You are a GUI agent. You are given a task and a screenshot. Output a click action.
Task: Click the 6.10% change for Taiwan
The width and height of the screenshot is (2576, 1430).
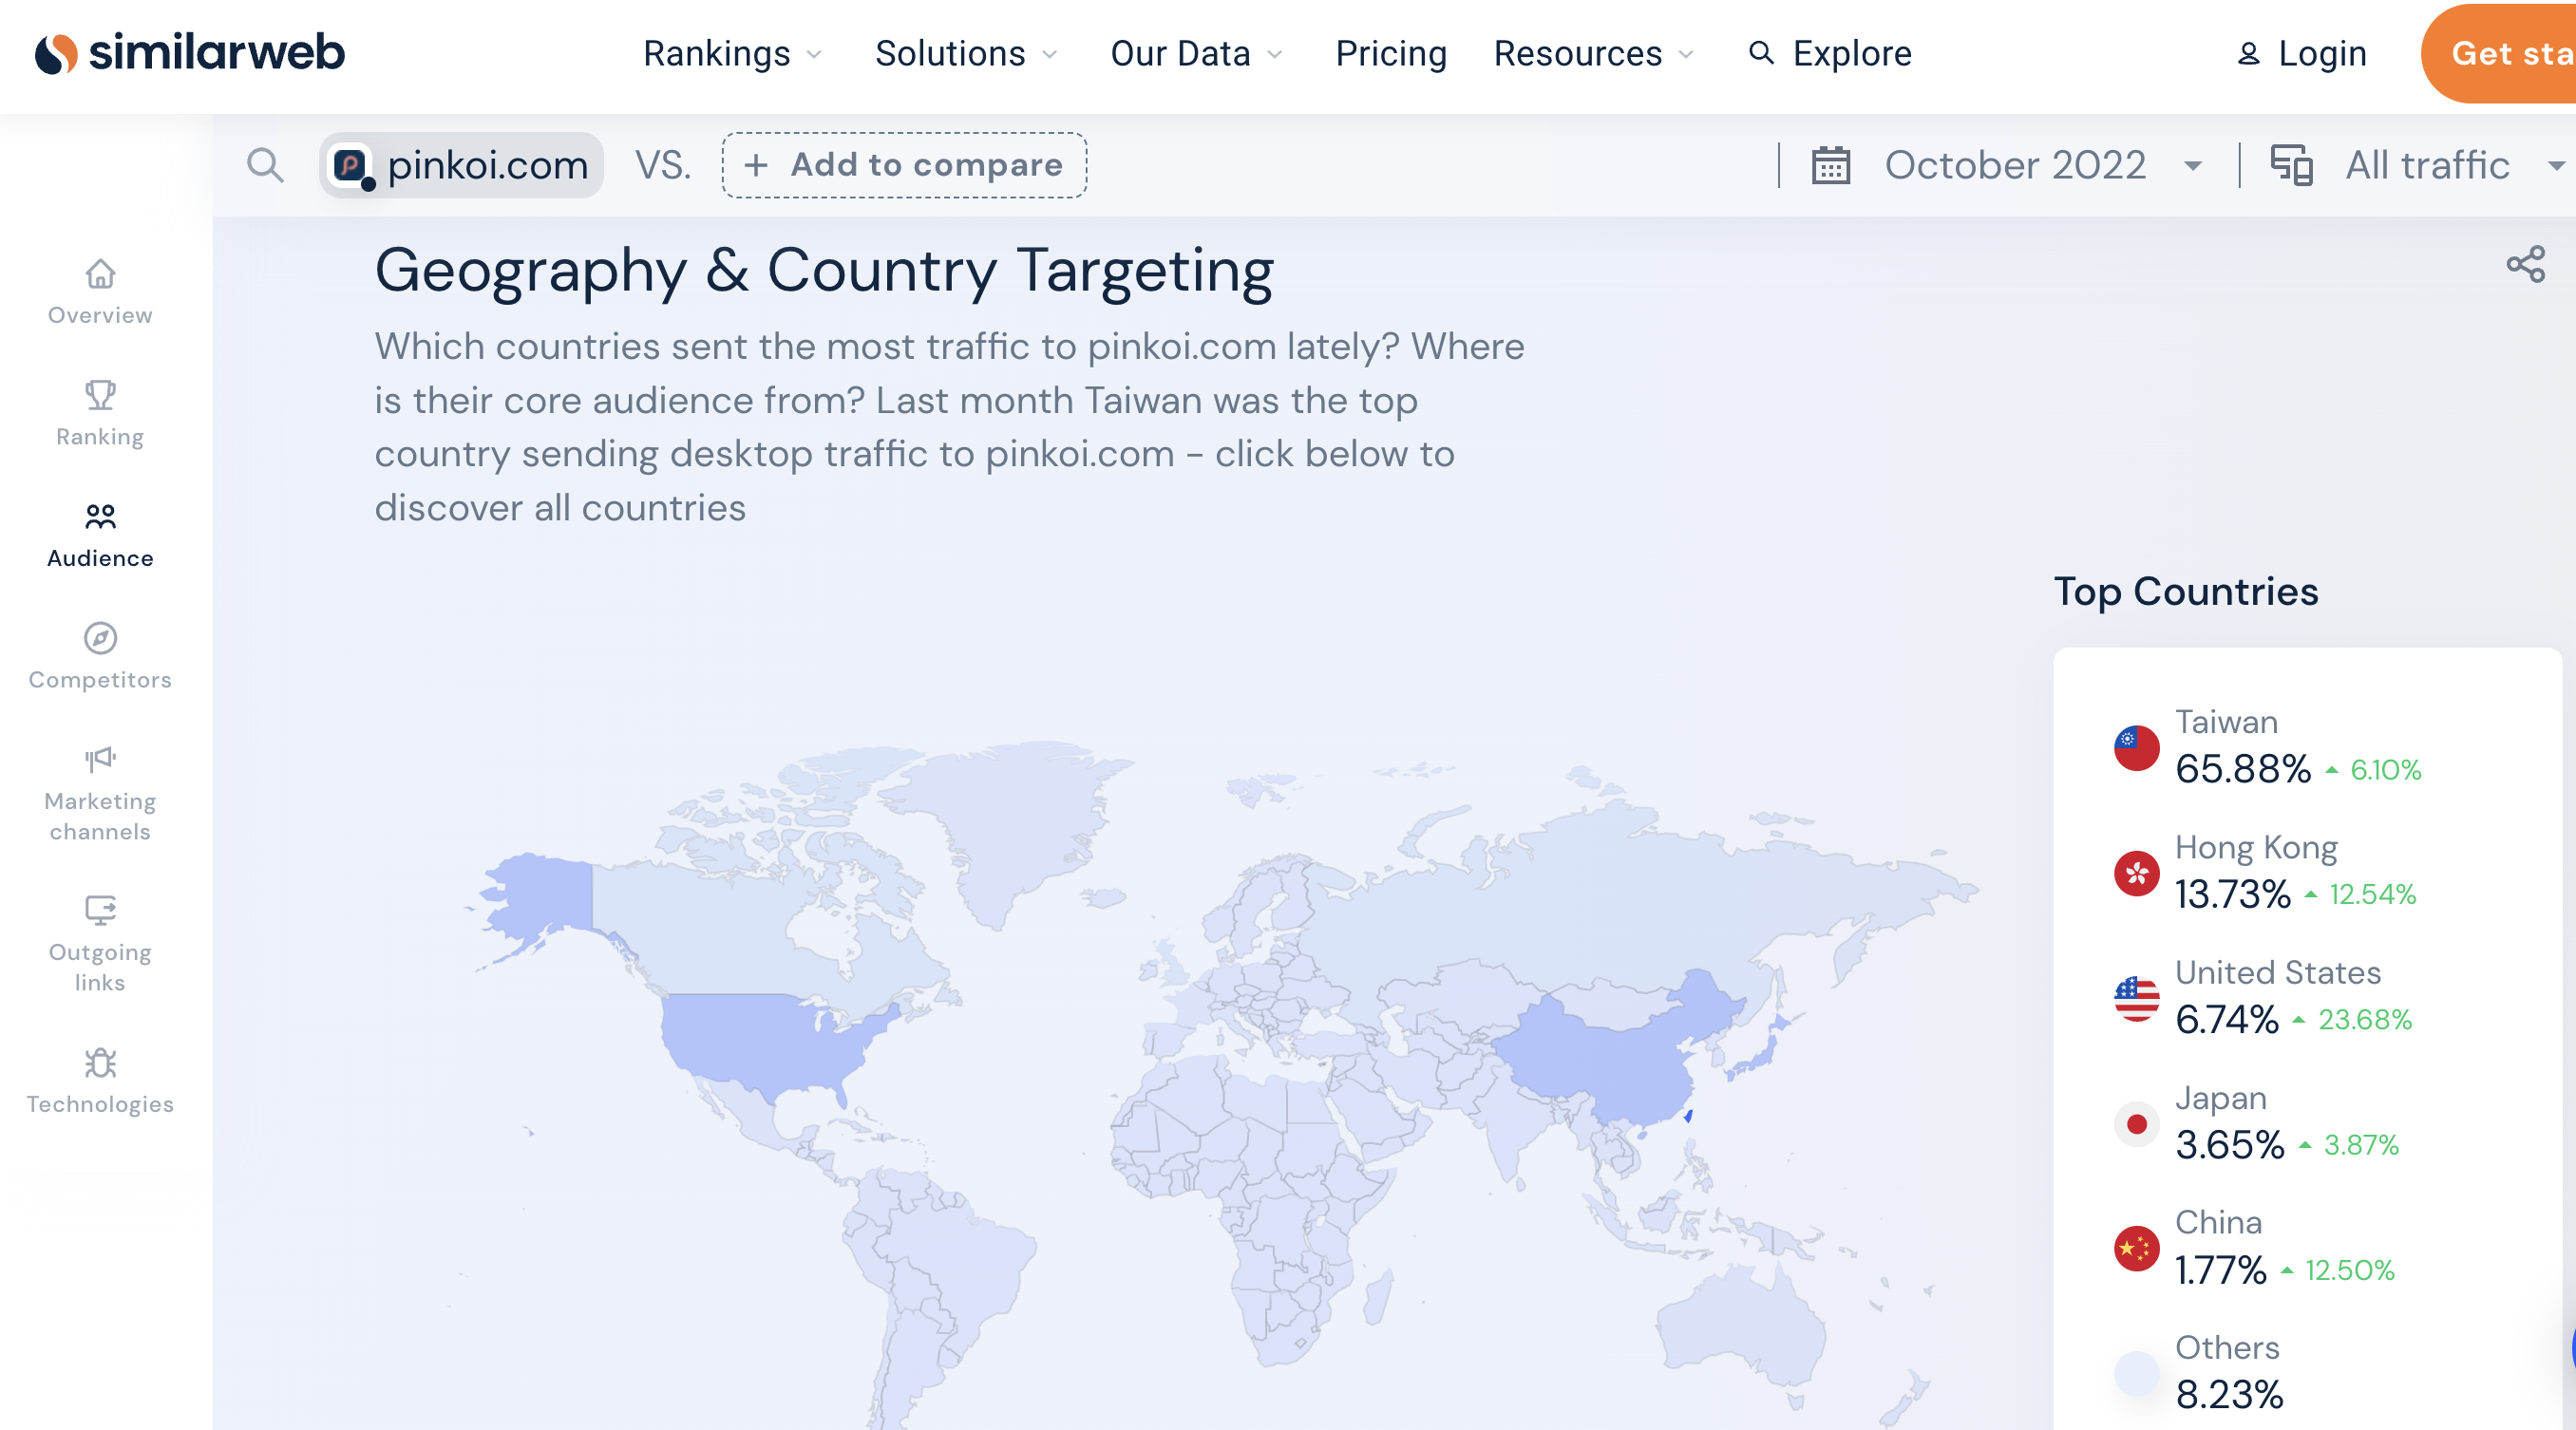pyautogui.click(x=2385, y=770)
